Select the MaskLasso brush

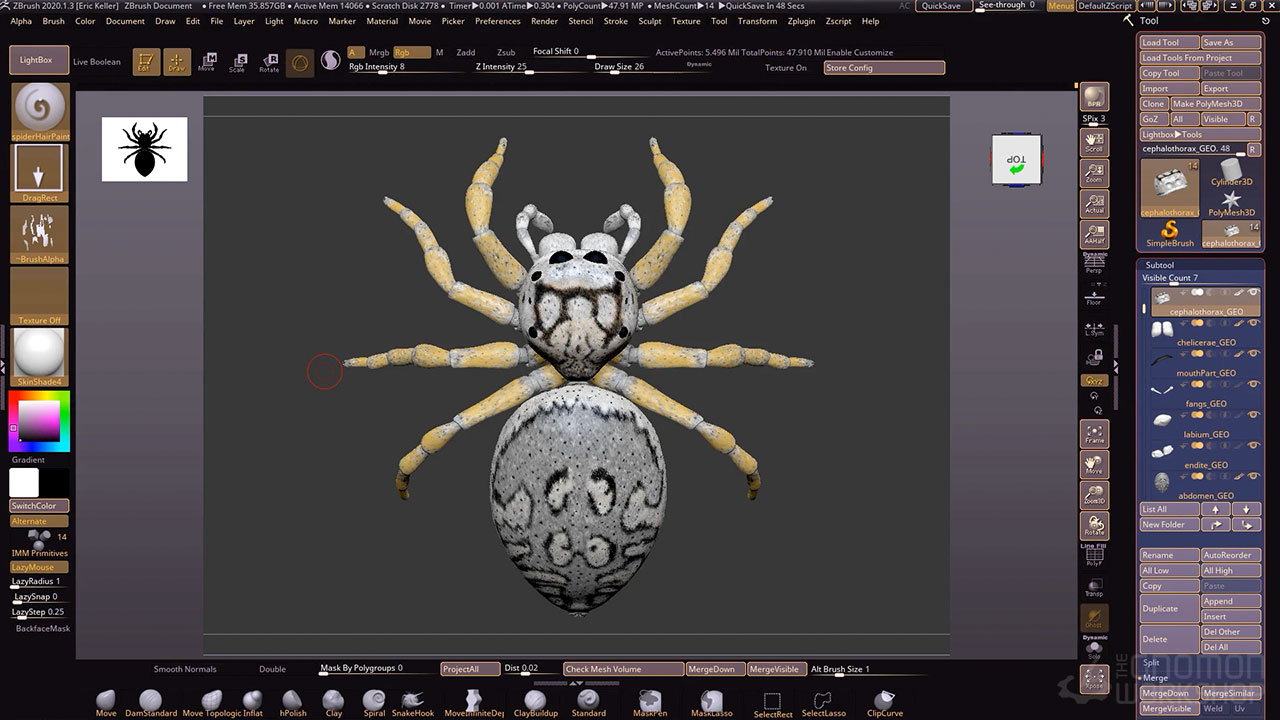[711, 703]
